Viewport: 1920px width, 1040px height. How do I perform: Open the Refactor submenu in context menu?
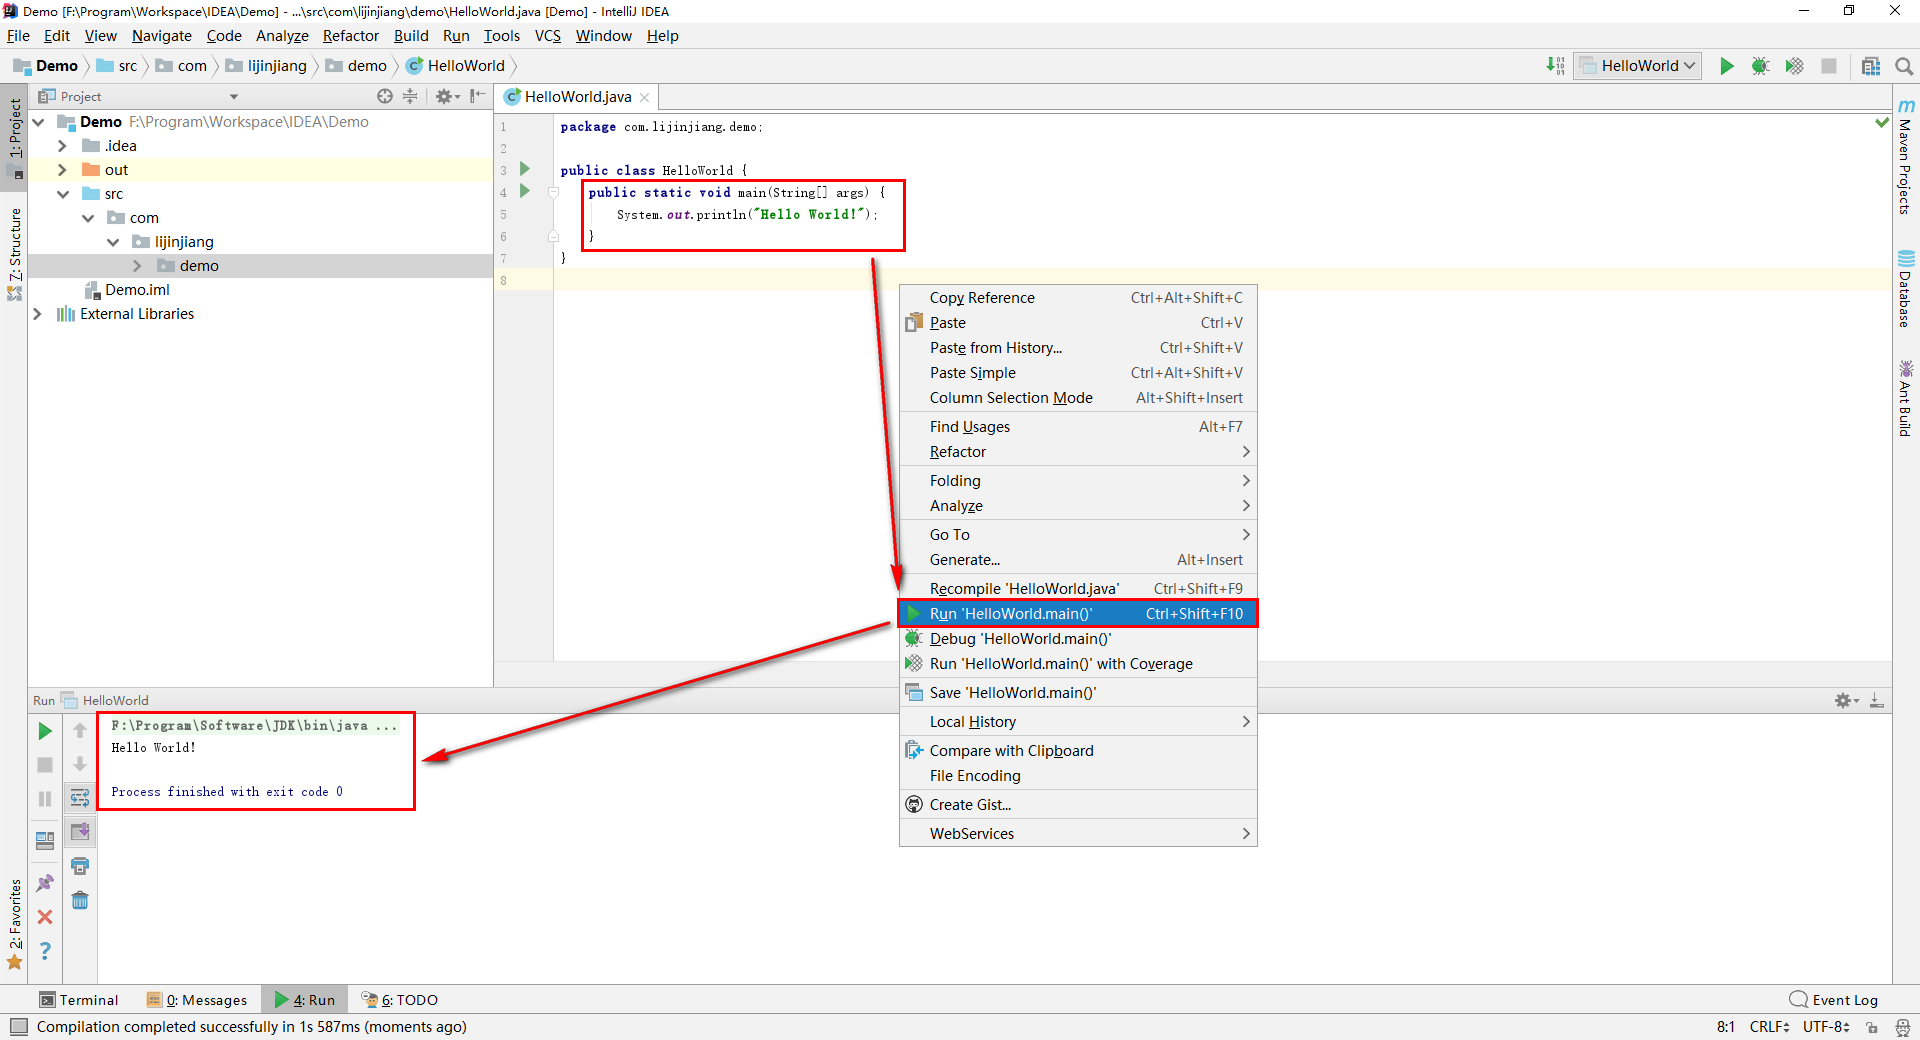tap(1078, 452)
